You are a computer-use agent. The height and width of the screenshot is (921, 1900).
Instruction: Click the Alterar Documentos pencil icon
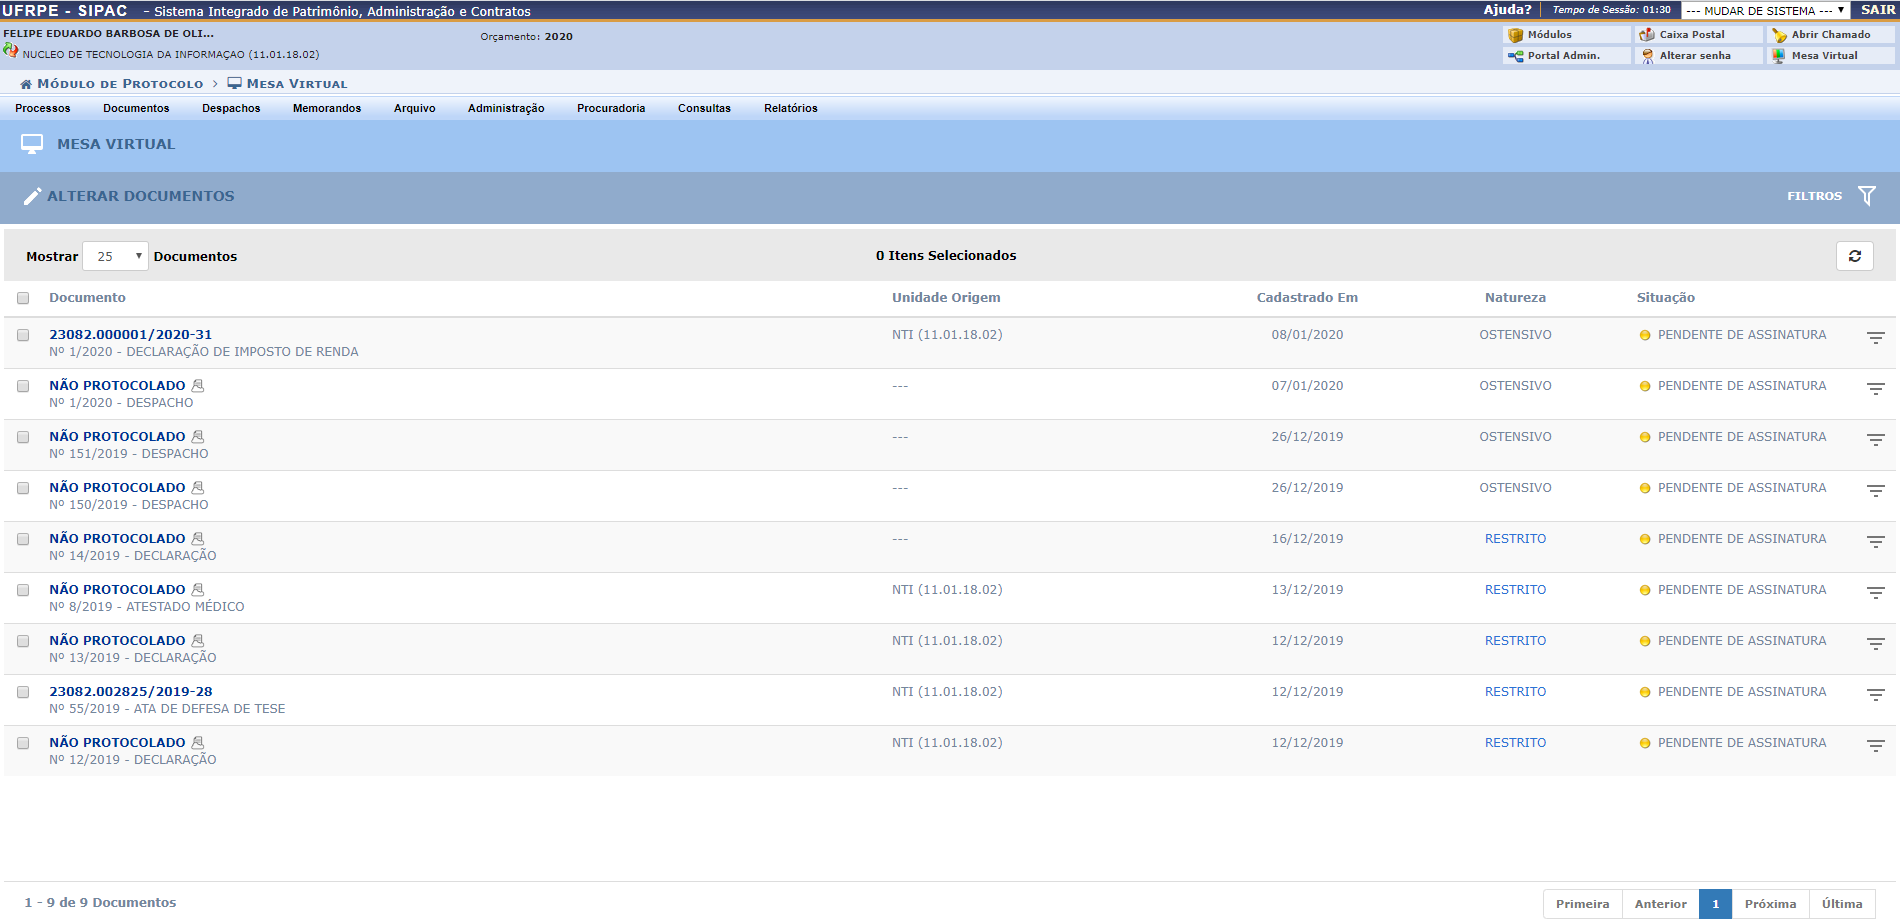[33, 196]
